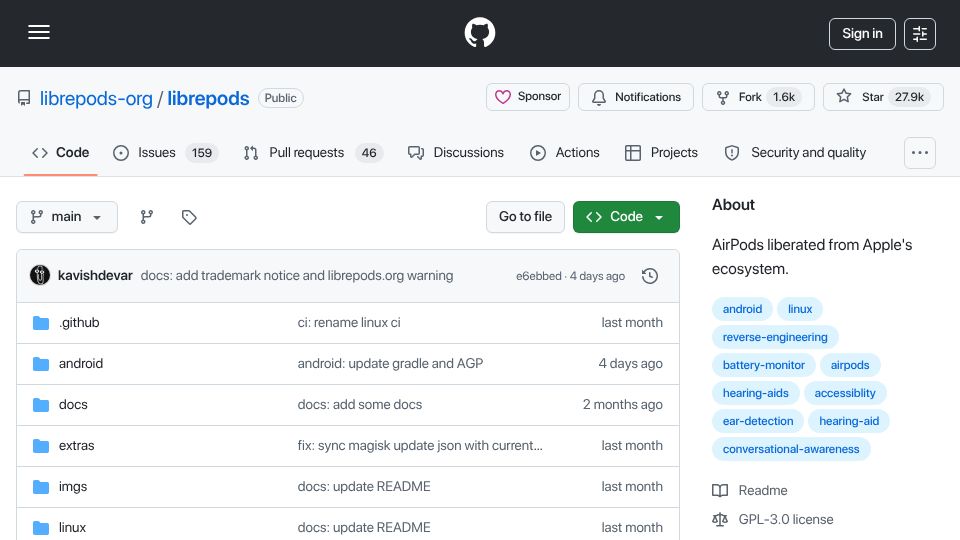Open librepods repository link

(208, 99)
